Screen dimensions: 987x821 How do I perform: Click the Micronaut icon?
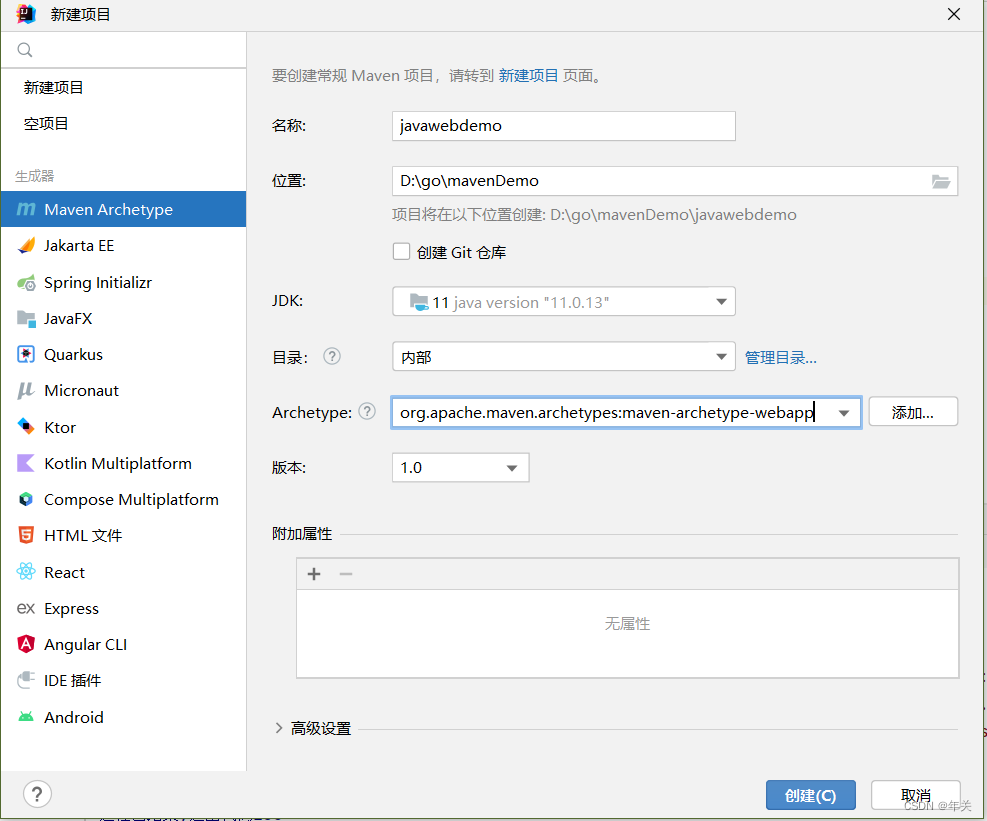pyautogui.click(x=26, y=390)
